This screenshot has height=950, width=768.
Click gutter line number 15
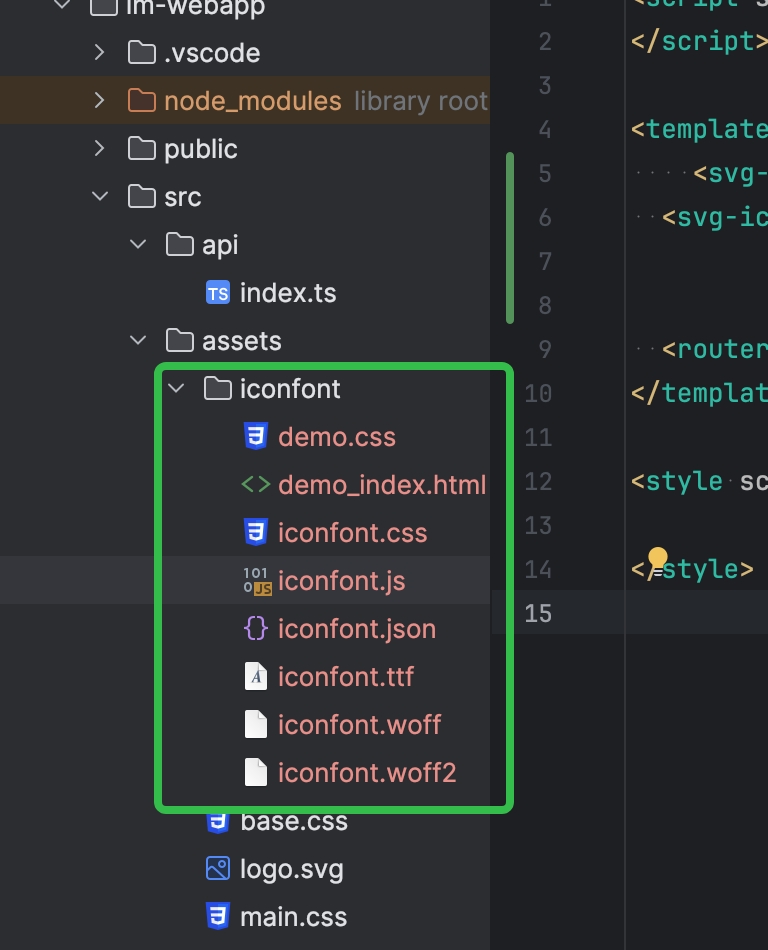point(538,613)
